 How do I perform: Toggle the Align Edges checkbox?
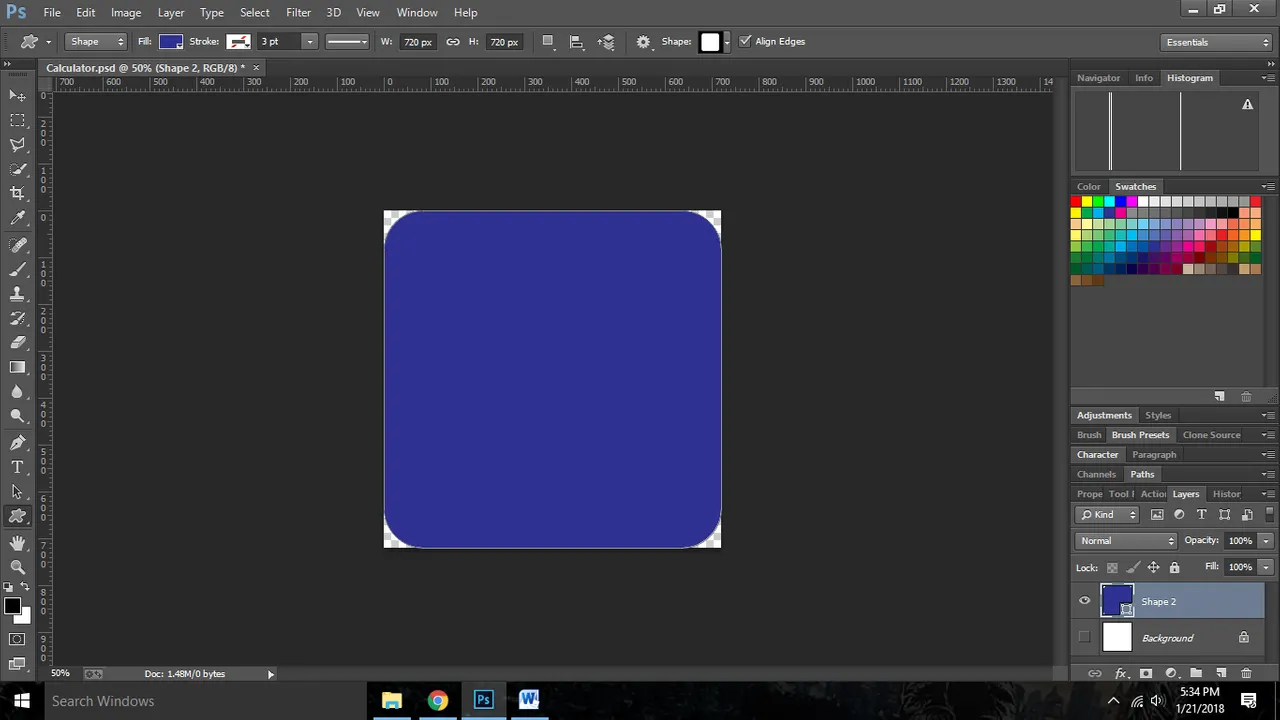click(744, 42)
